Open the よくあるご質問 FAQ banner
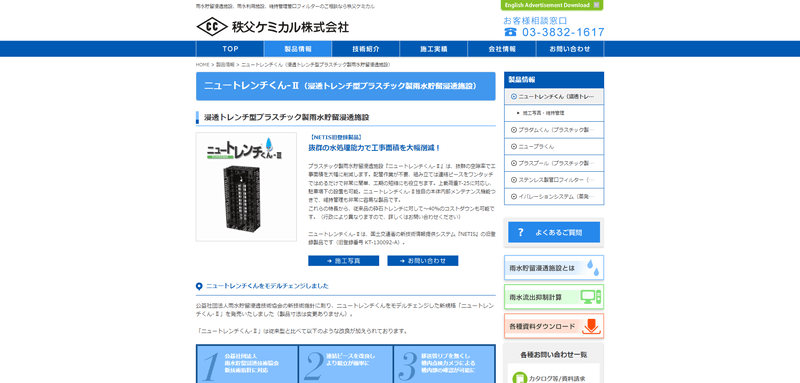The width and height of the screenshot is (800, 383). (x=554, y=233)
